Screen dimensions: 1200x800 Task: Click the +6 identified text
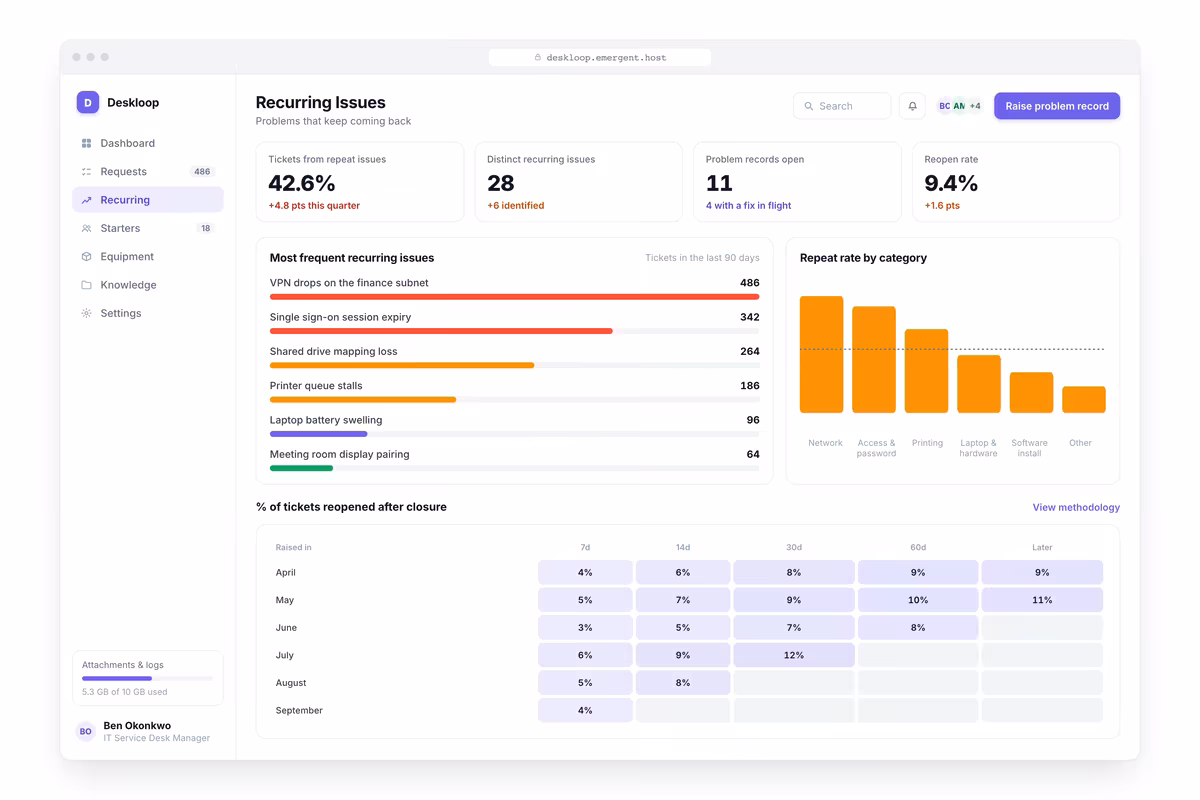pos(516,206)
